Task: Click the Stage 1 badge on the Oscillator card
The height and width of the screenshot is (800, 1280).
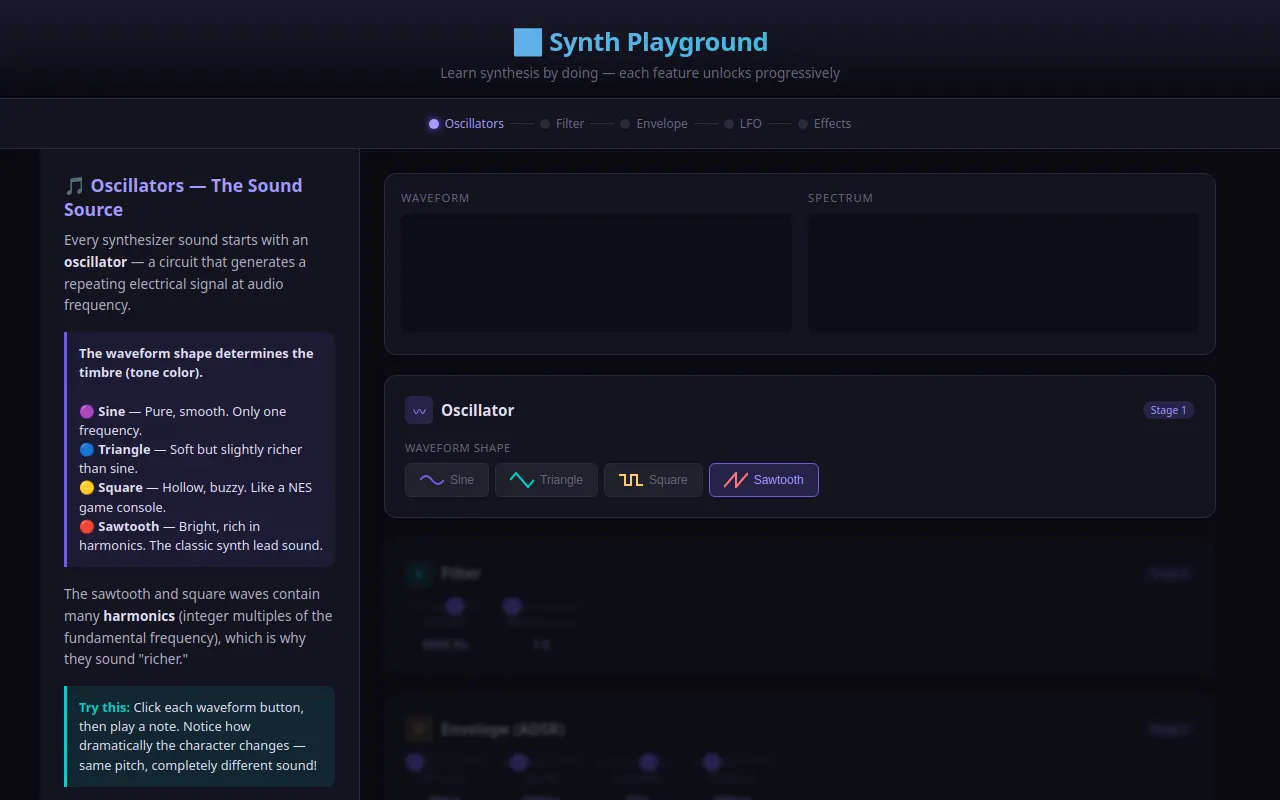Action: pyautogui.click(x=1168, y=410)
